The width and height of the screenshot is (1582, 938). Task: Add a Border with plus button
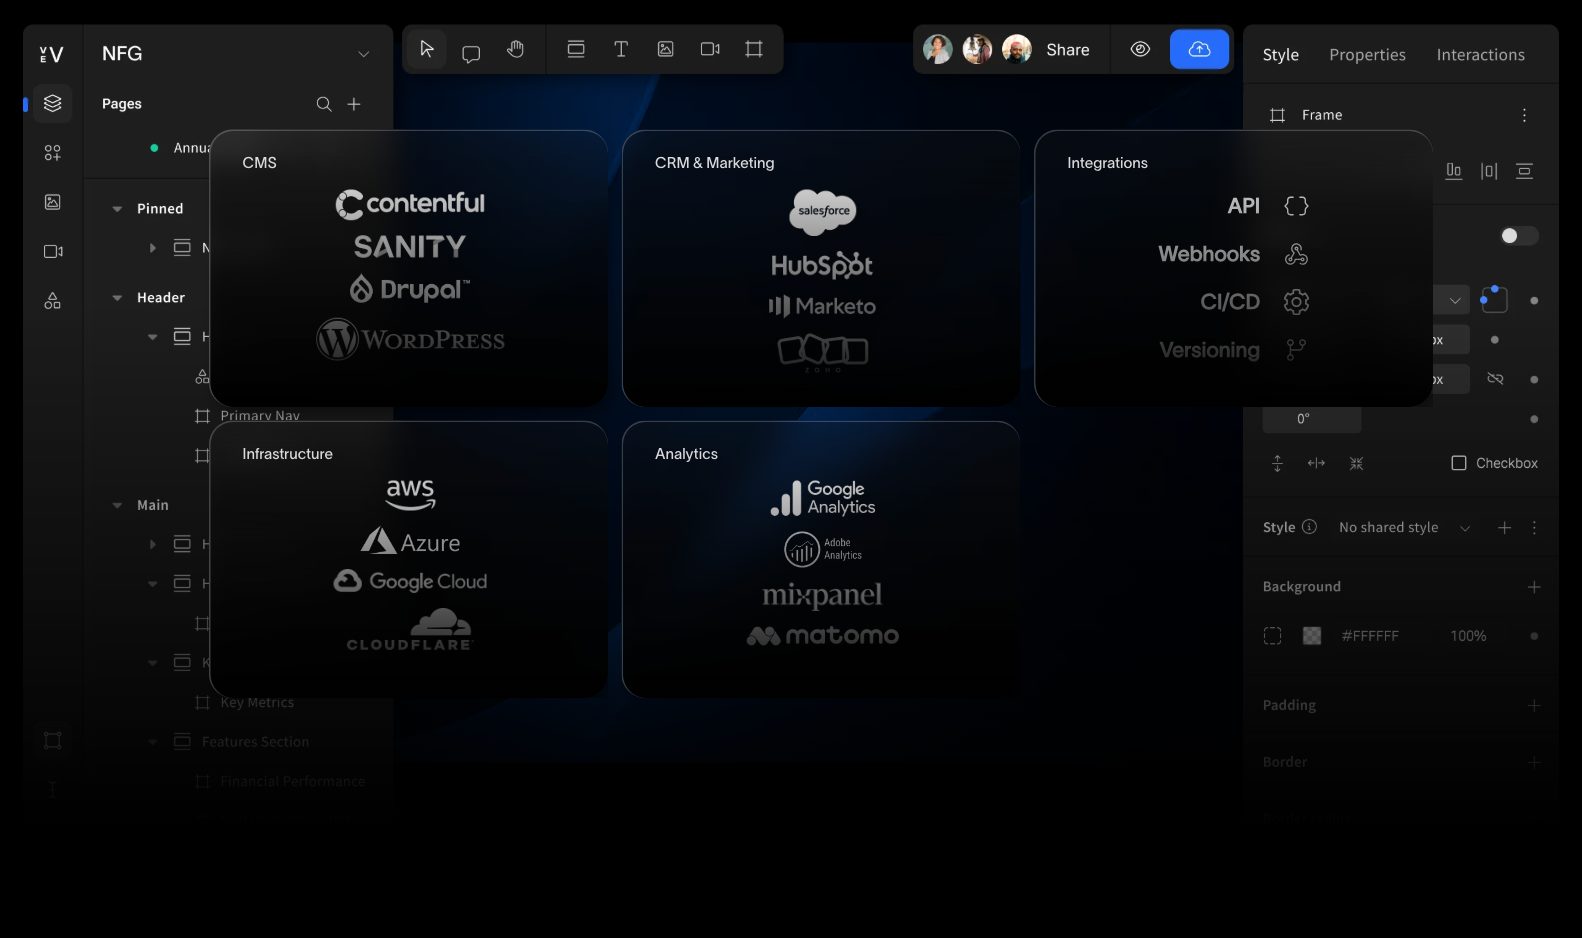(1534, 762)
